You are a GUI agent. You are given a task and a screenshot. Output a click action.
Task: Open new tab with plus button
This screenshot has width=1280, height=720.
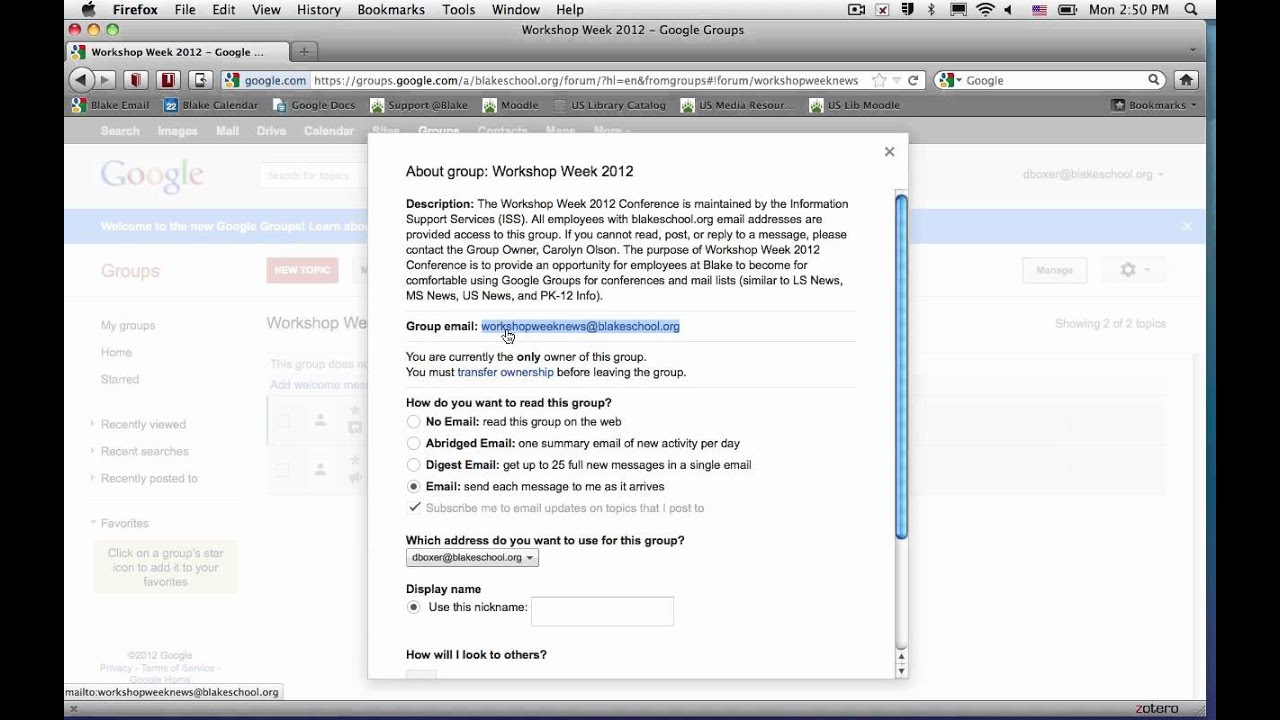304,51
